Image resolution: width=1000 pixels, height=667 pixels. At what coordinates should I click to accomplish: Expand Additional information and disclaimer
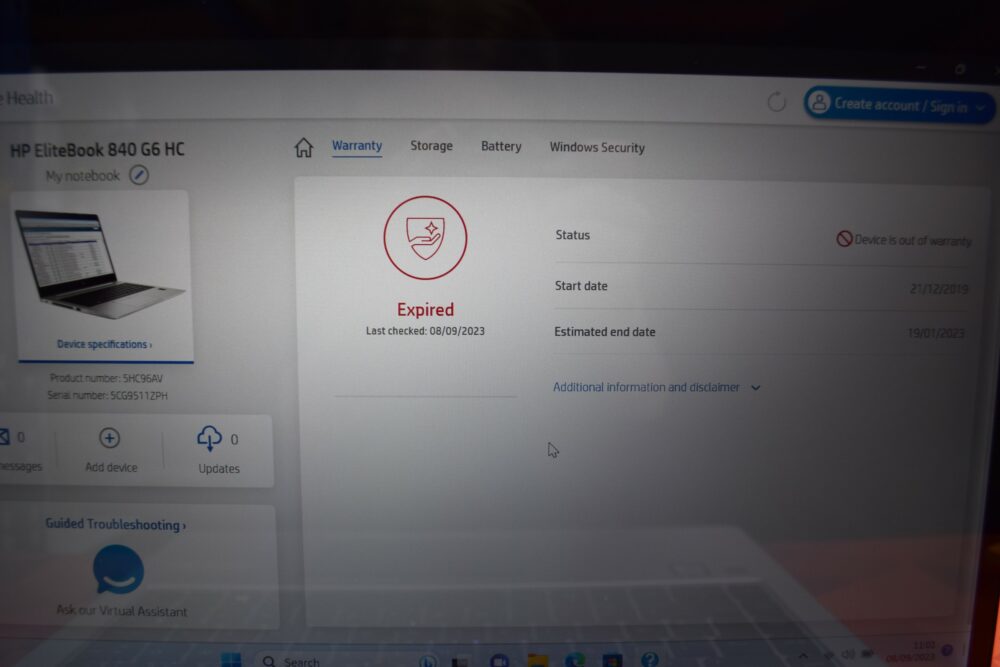pyautogui.click(x=656, y=387)
